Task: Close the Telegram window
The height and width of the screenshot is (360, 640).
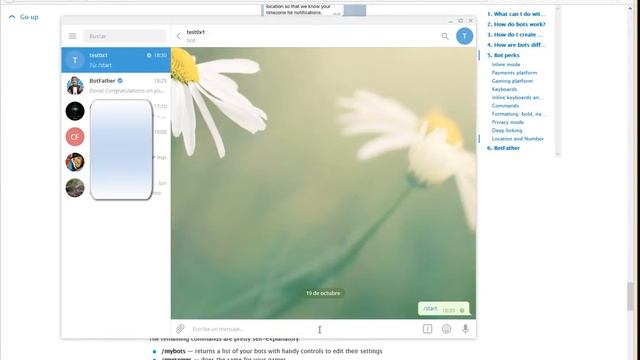Action: (471, 20)
